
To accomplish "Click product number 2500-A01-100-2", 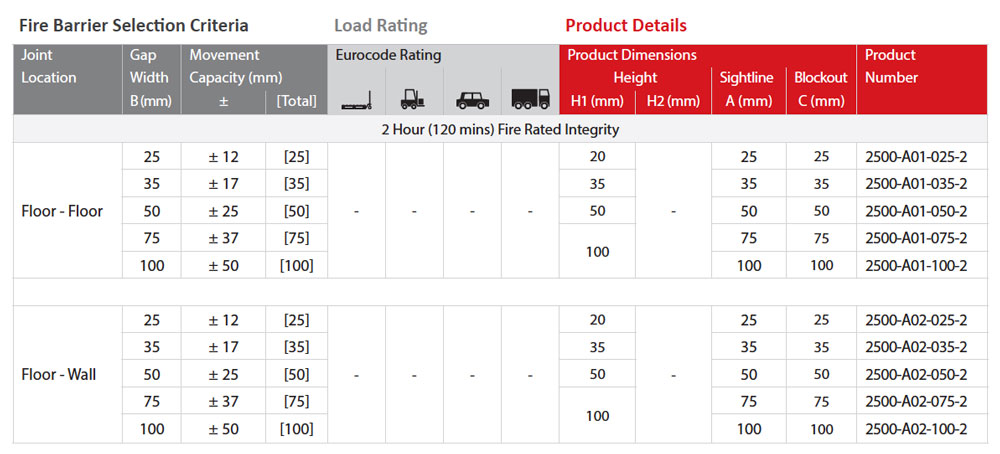I will [916, 265].
